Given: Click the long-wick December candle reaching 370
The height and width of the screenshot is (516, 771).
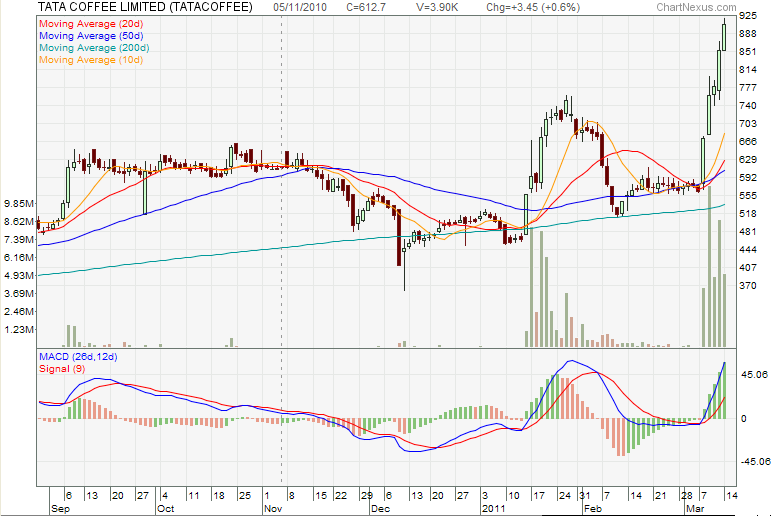Looking at the screenshot, I should coord(404,266).
